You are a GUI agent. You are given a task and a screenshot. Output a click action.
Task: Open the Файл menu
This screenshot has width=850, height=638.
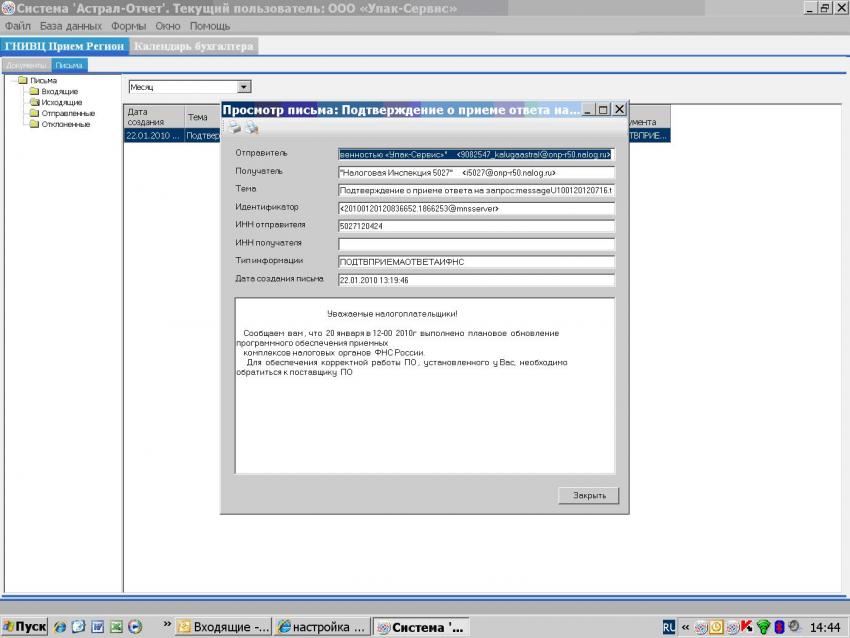tap(18, 25)
